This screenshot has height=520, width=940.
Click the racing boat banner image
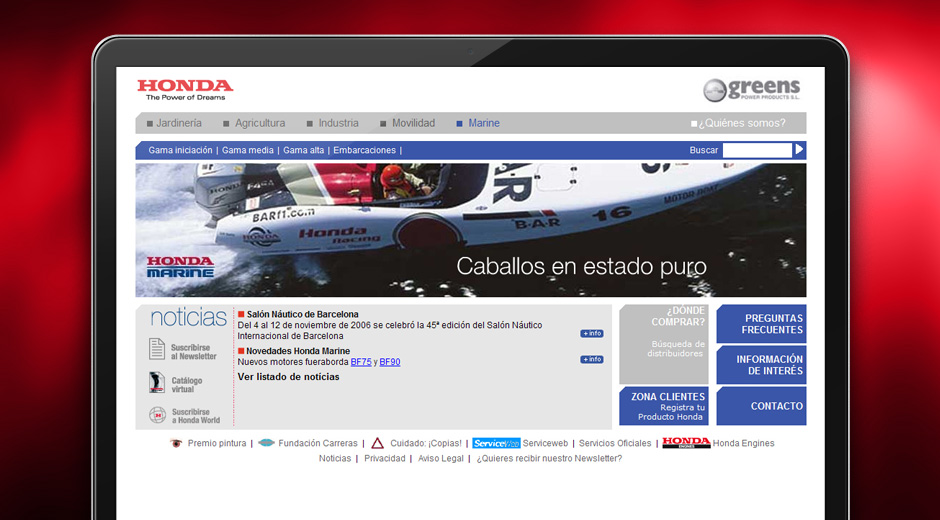(x=471, y=230)
